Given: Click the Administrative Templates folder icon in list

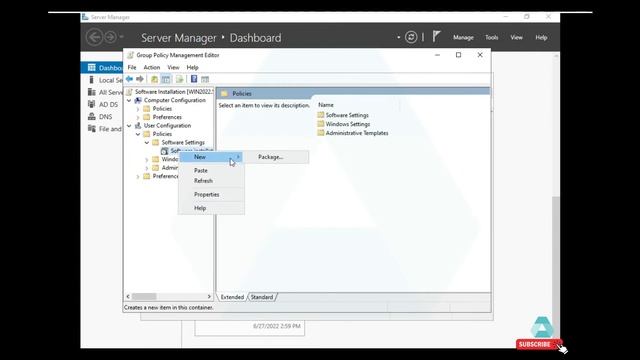Looking at the screenshot, I should point(321,133).
